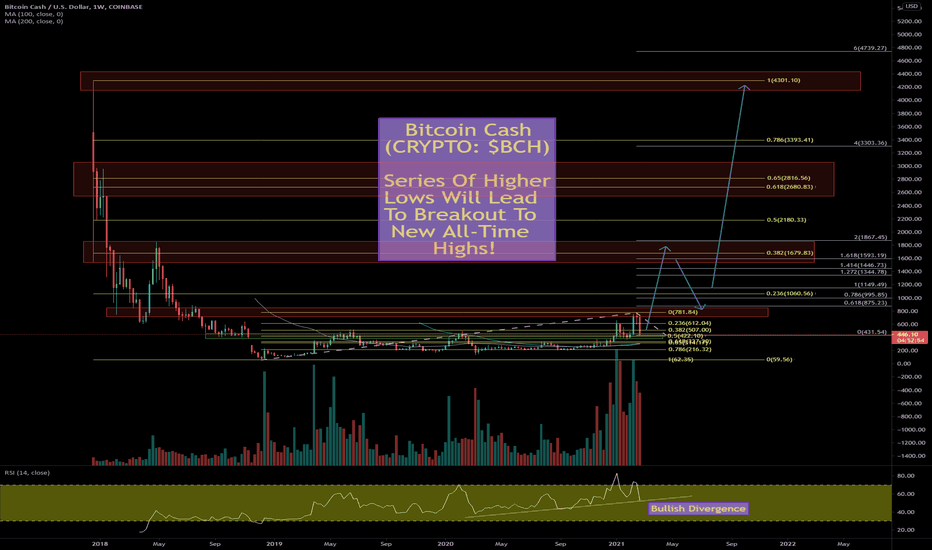932x550 pixels.
Task: Click the Fibonacci label 0.382(1679.83)
Action: (789, 253)
